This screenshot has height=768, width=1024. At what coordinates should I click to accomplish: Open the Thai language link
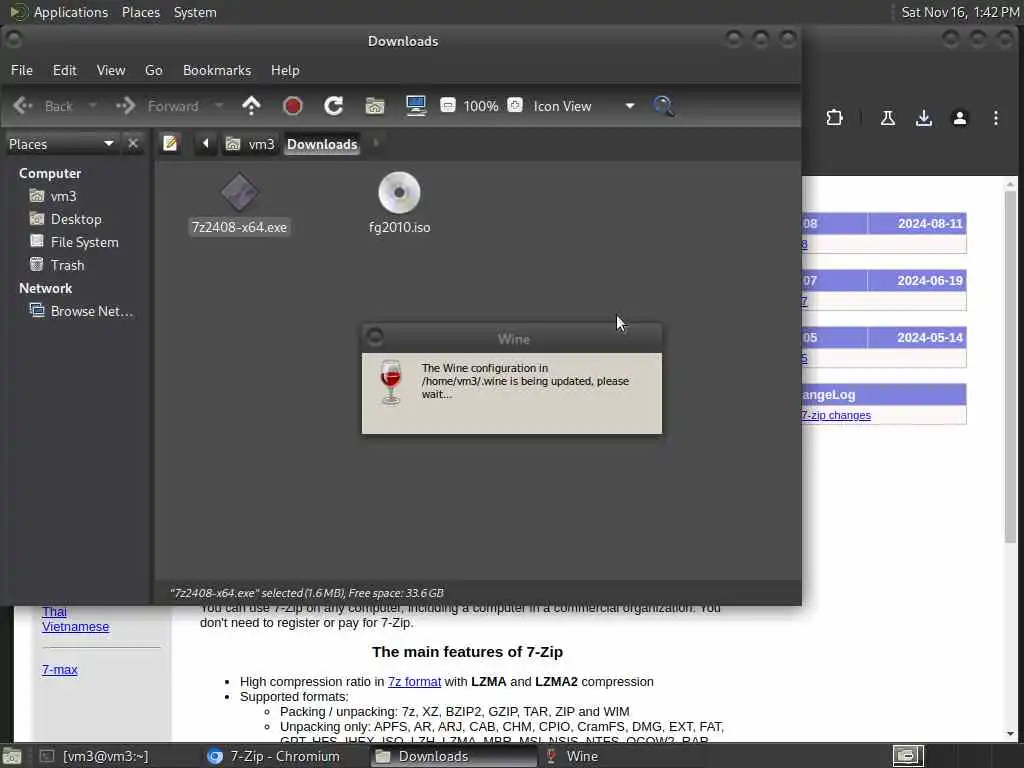54,611
